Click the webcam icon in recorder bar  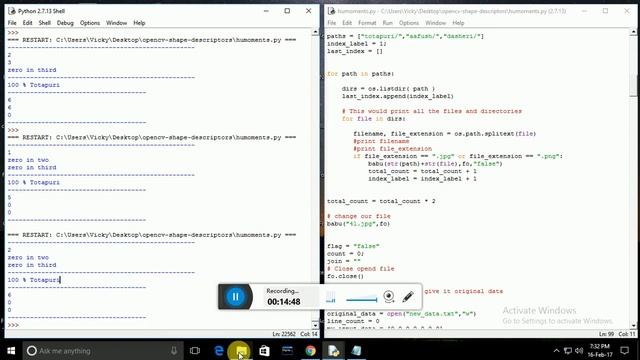point(389,296)
